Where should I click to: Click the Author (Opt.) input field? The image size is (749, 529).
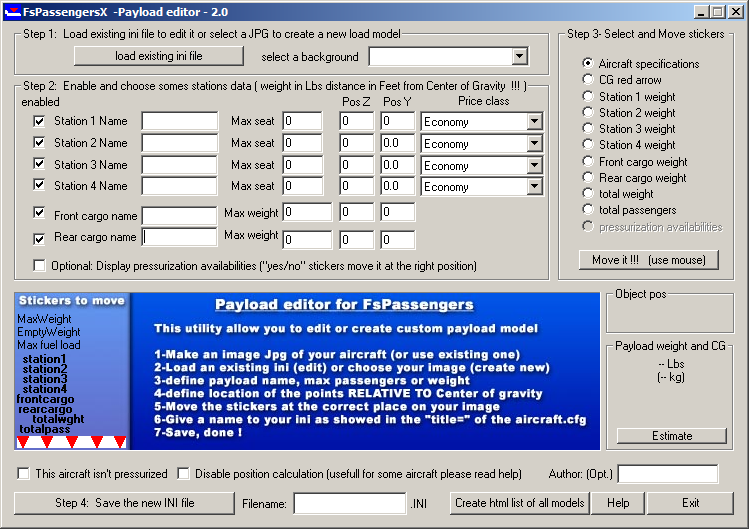tap(667, 474)
